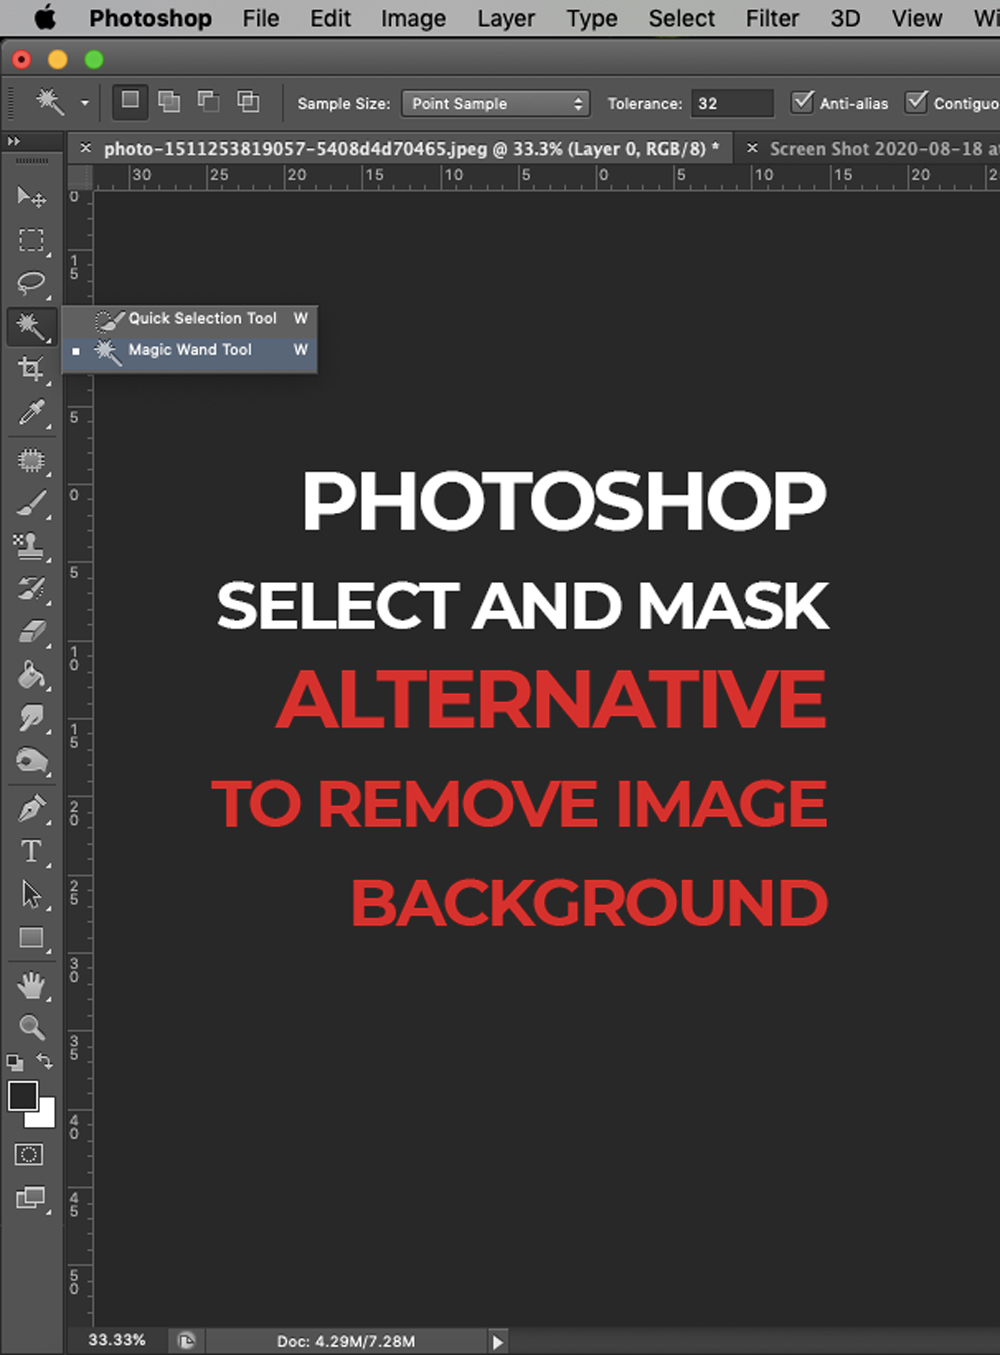1000x1355 pixels.
Task: Select the Sponge tool
Action: click(31, 762)
